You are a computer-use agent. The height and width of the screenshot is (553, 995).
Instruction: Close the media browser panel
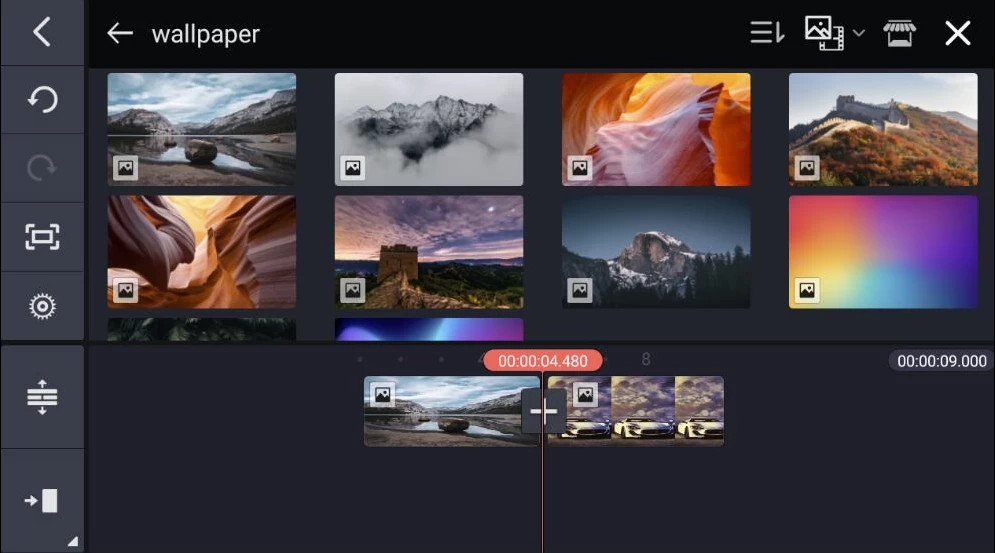[x=957, y=34]
